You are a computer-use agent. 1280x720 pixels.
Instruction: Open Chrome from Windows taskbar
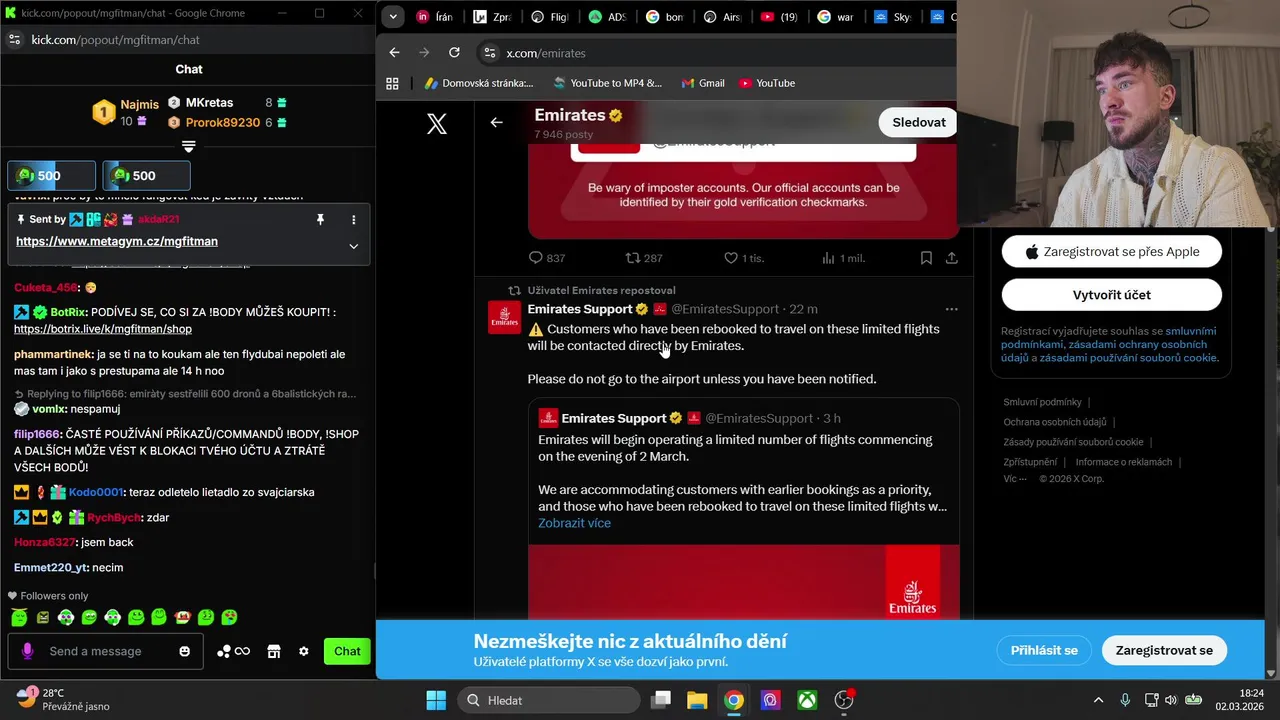[x=734, y=700]
